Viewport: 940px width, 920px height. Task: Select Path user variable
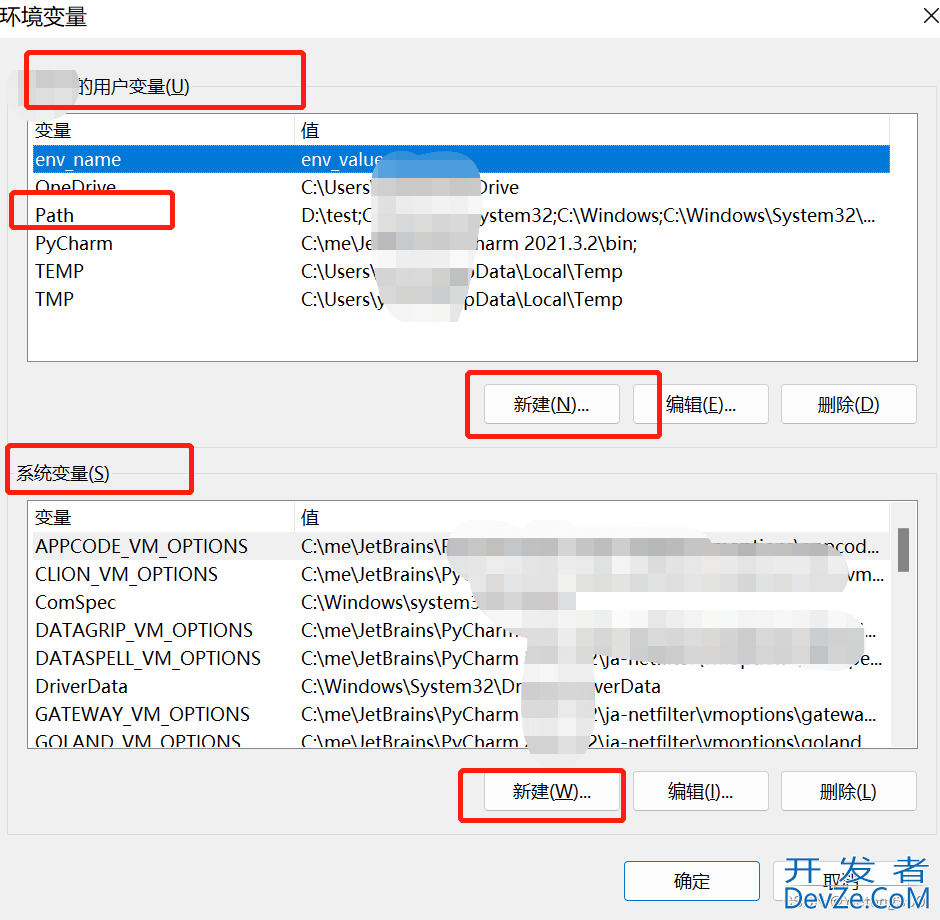coord(461,215)
